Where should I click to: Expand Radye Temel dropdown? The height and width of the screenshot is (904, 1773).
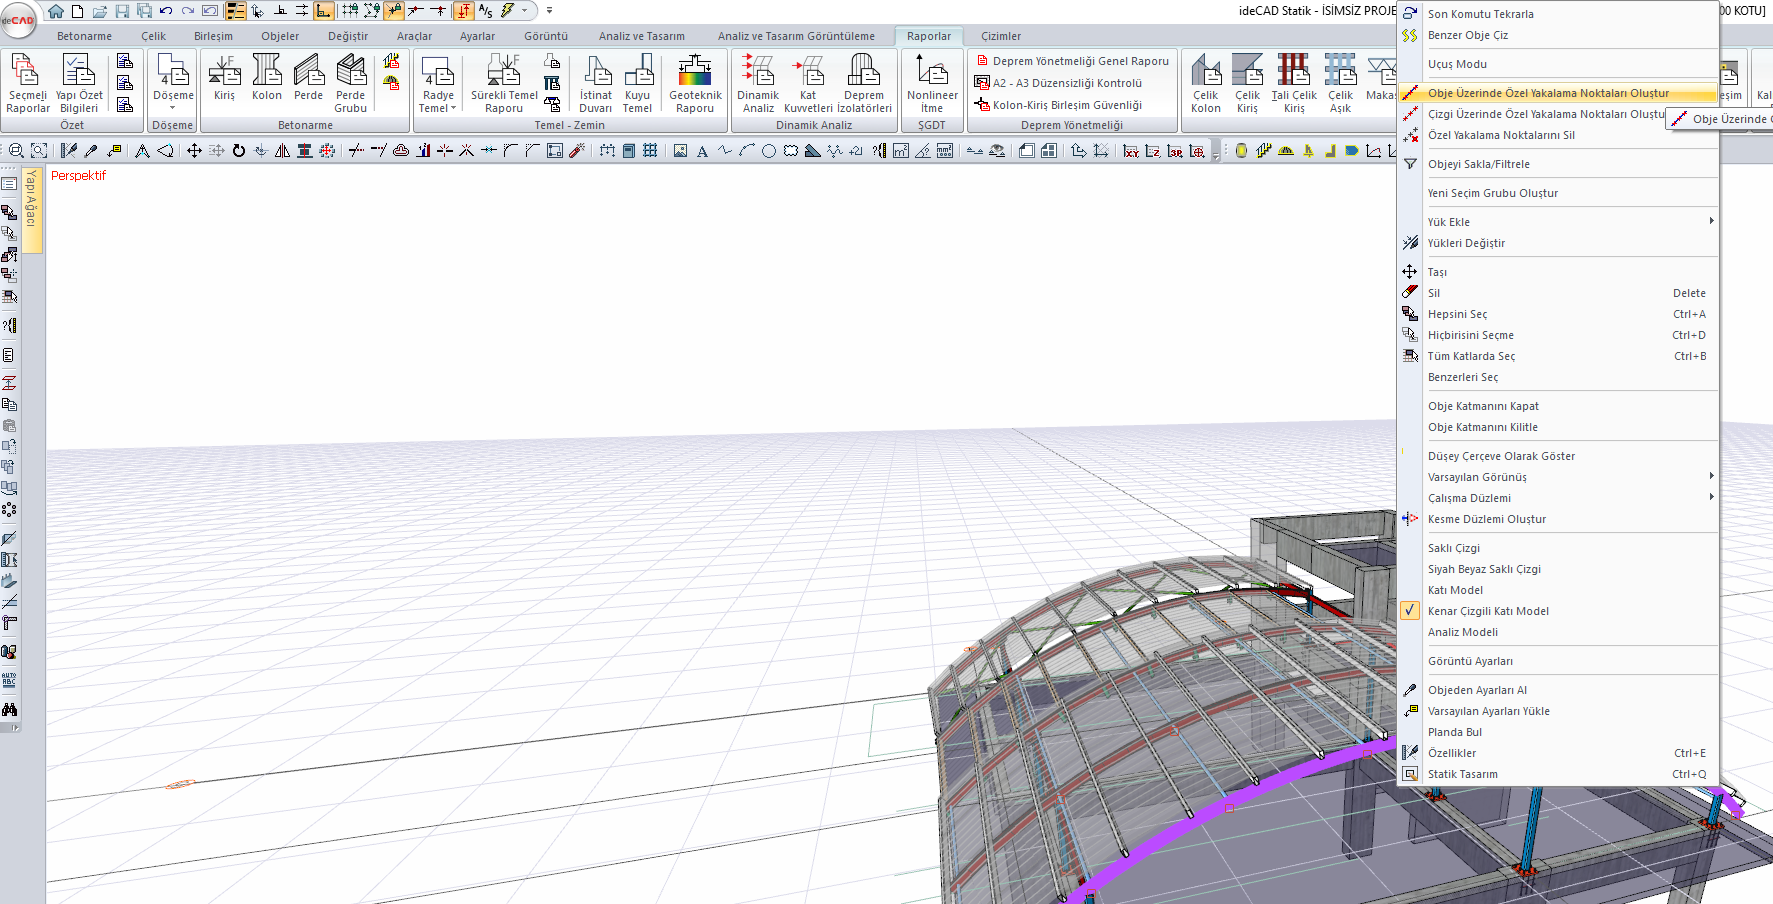pos(453,108)
